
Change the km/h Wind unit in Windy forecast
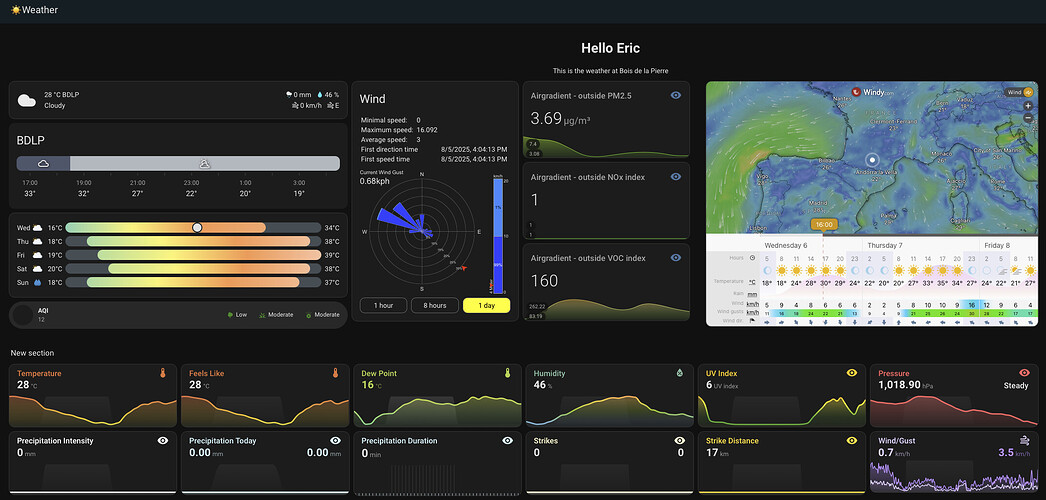tap(752, 304)
